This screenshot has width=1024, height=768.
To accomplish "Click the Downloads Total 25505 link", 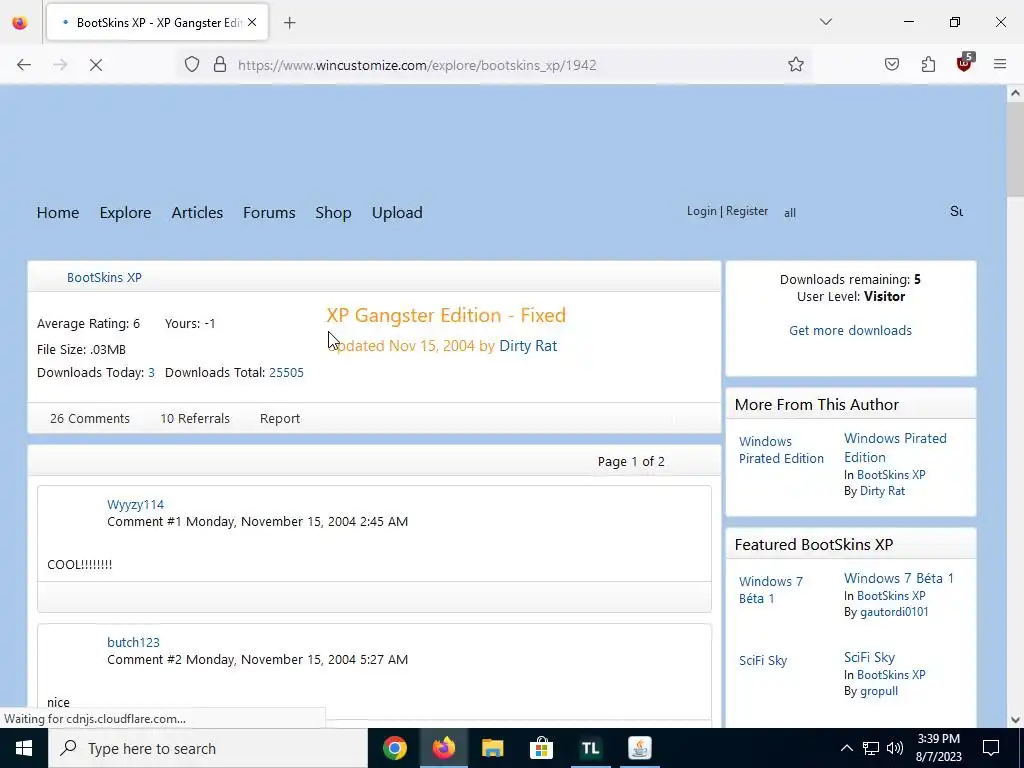I will 286,373.
